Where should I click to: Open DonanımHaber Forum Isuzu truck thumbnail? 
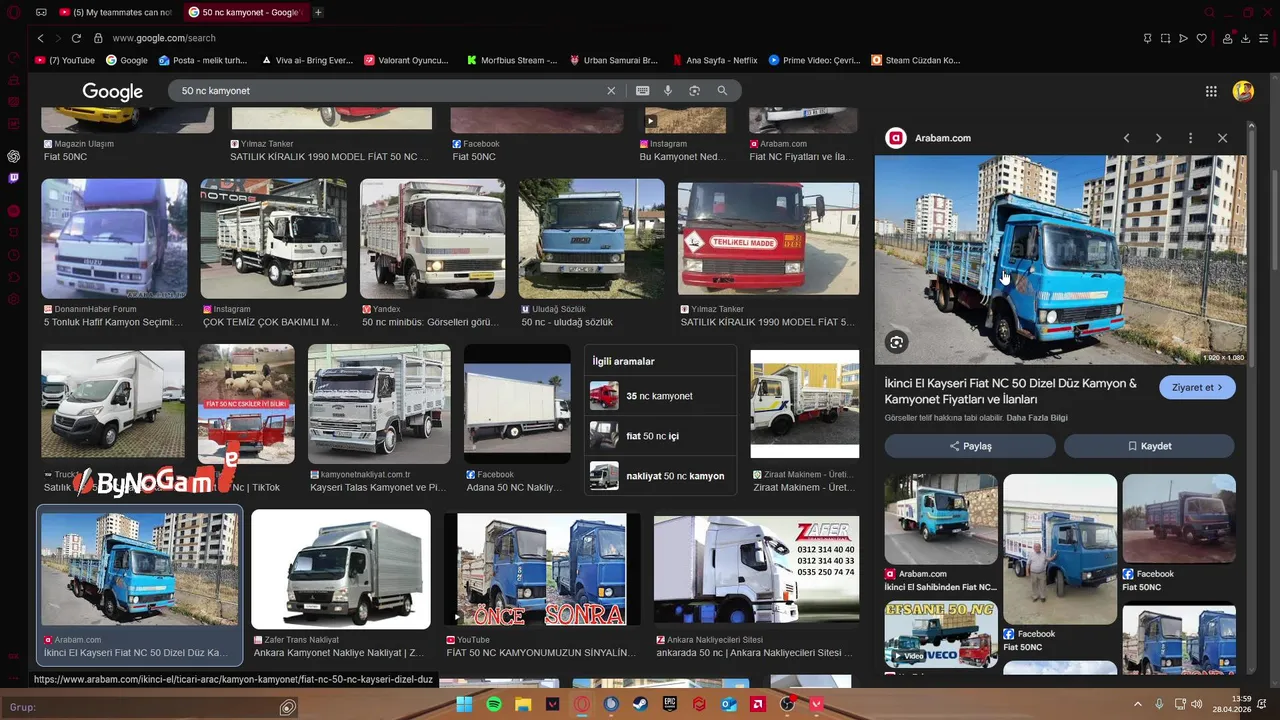coord(114,238)
